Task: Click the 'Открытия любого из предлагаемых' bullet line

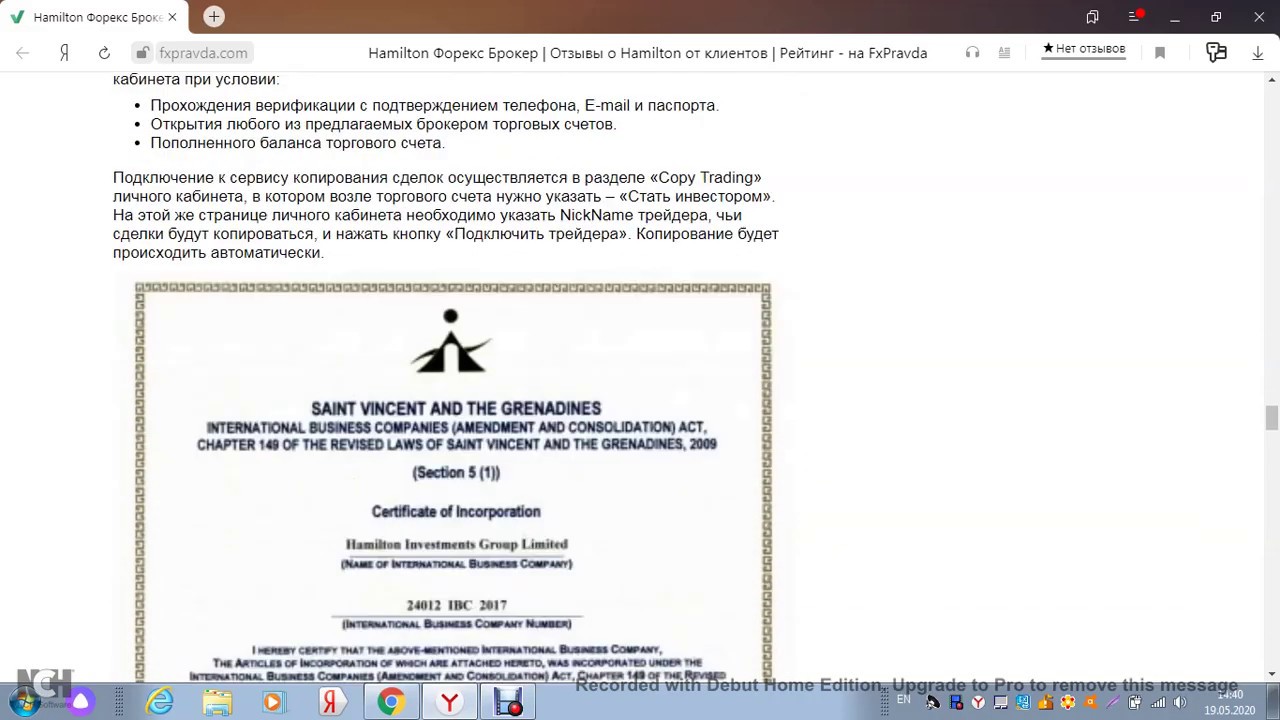Action: [x=383, y=124]
